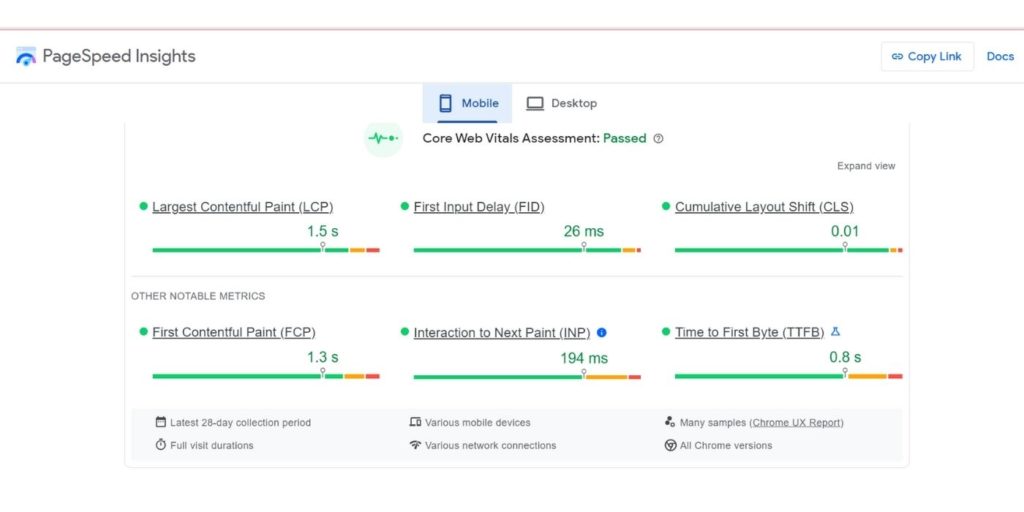Click the OTHER NOTABLE METRICS heading
This screenshot has width=1024, height=512.
pos(198,296)
